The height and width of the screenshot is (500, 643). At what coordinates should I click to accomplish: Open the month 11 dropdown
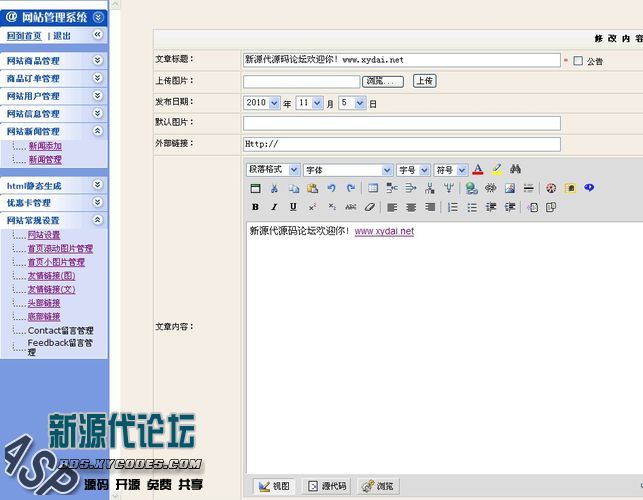(310, 103)
